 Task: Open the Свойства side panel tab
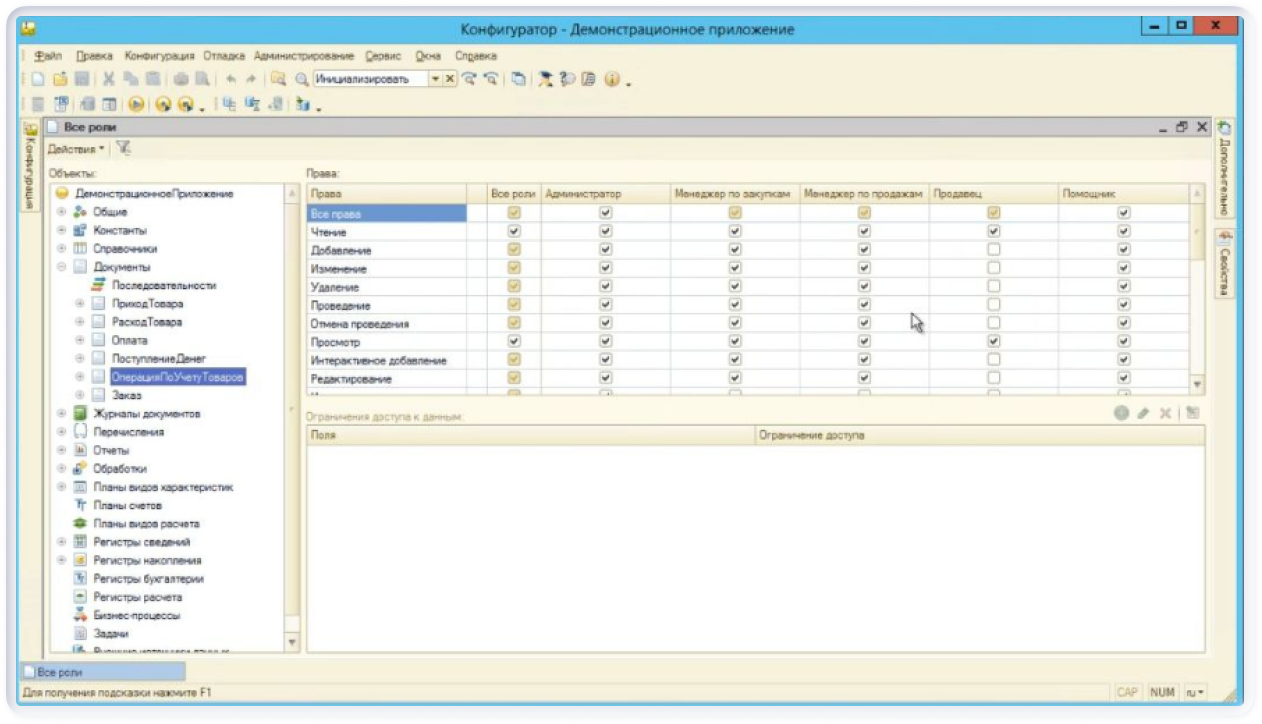click(x=1223, y=263)
